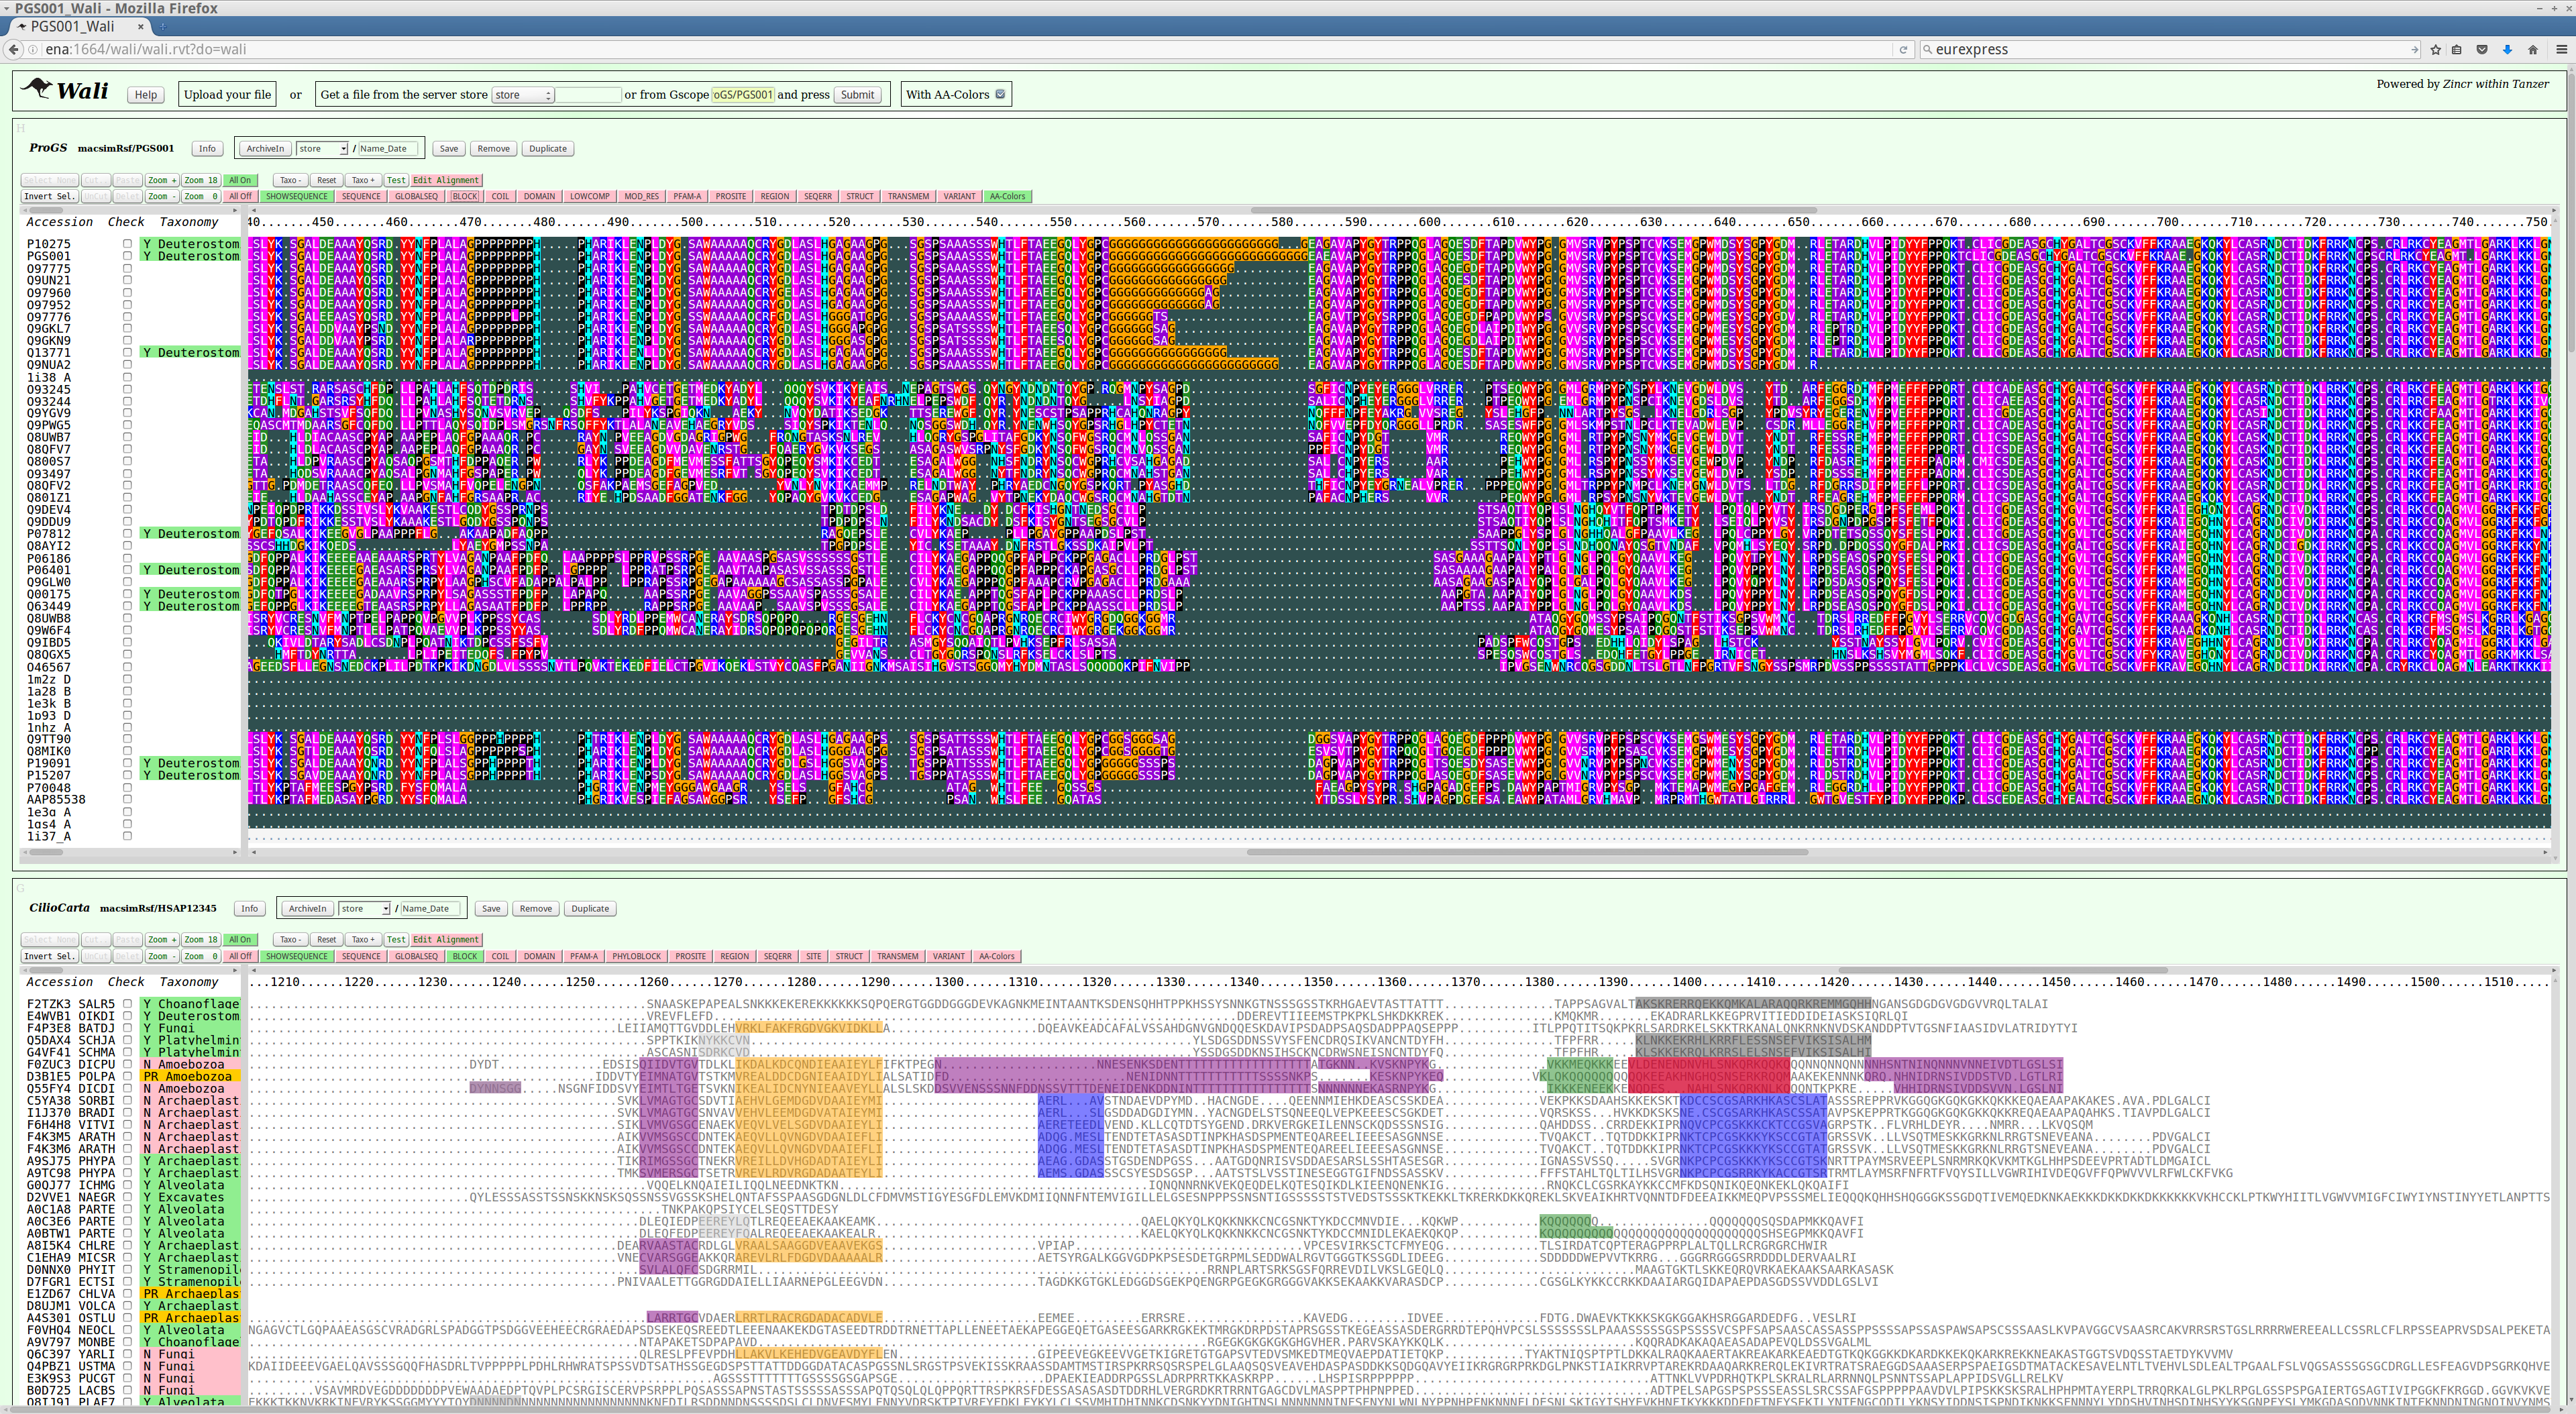Screen dimensions: 2576x1414
Task: Click the AA-Colors swatch in CilioCarta toolbar
Action: click(x=996, y=956)
